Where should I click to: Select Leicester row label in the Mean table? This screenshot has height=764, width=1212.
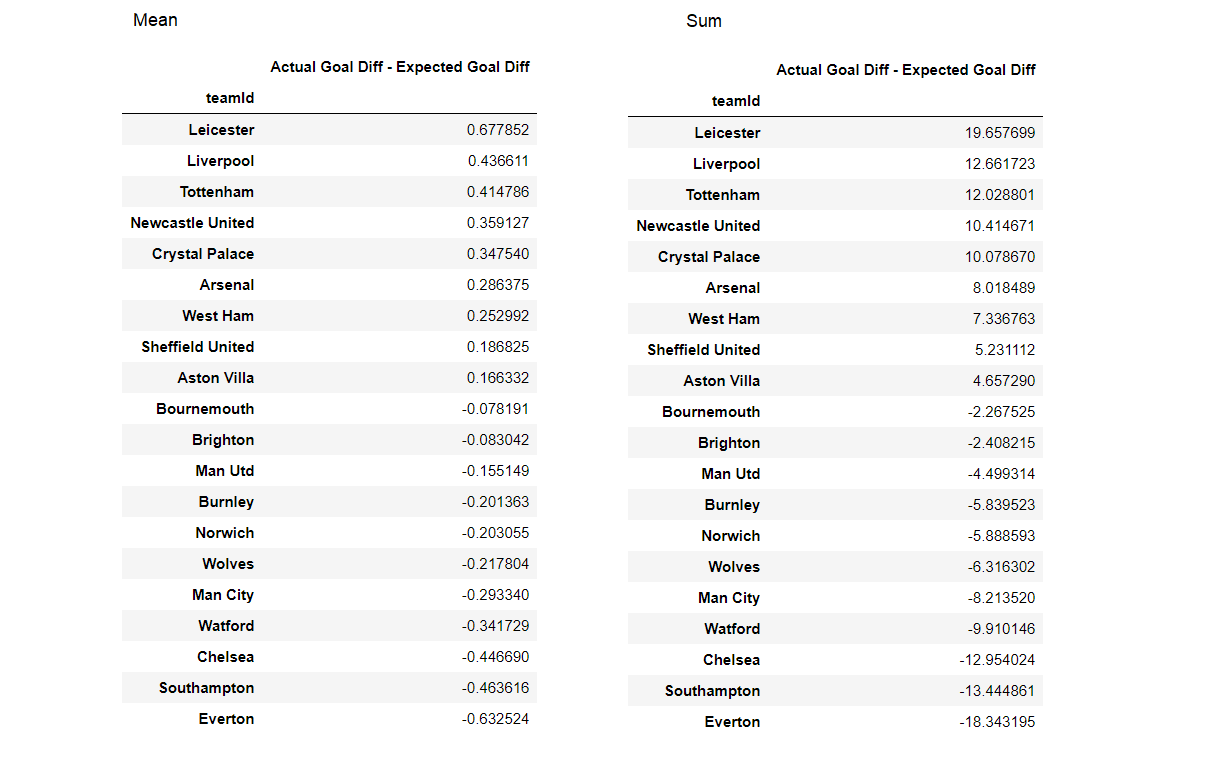(221, 130)
